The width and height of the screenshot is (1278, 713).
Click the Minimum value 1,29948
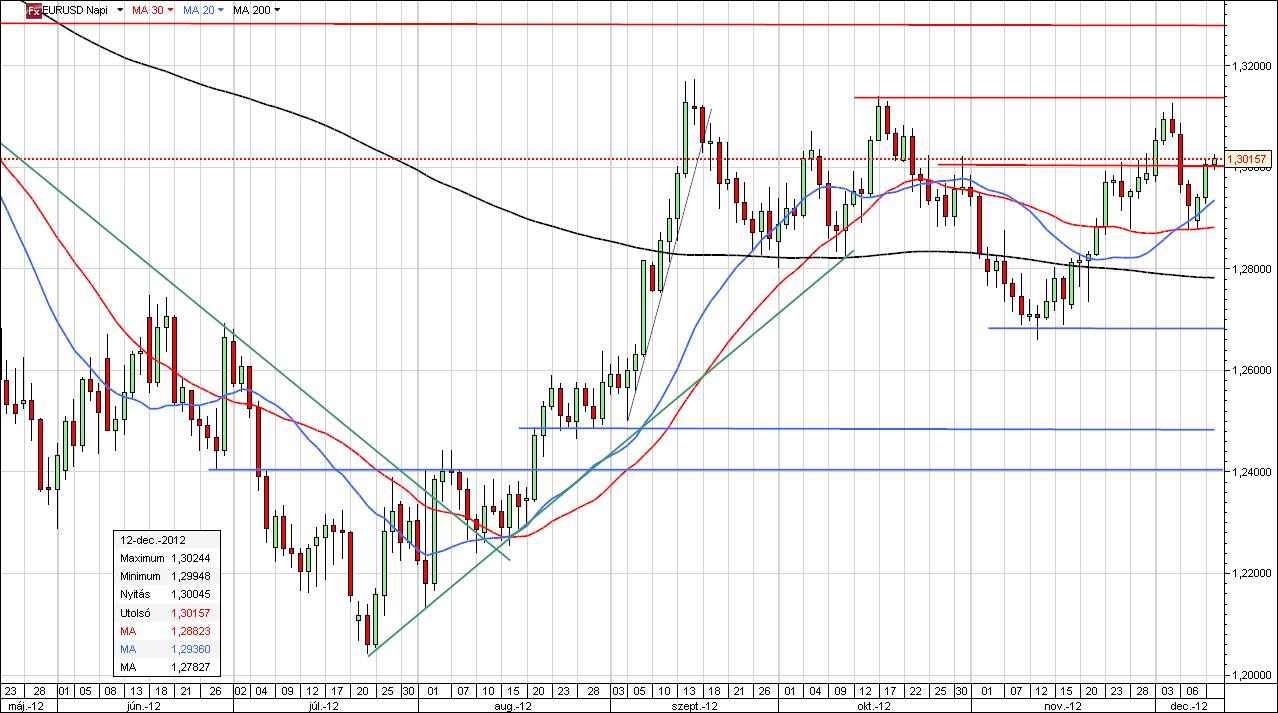point(191,576)
